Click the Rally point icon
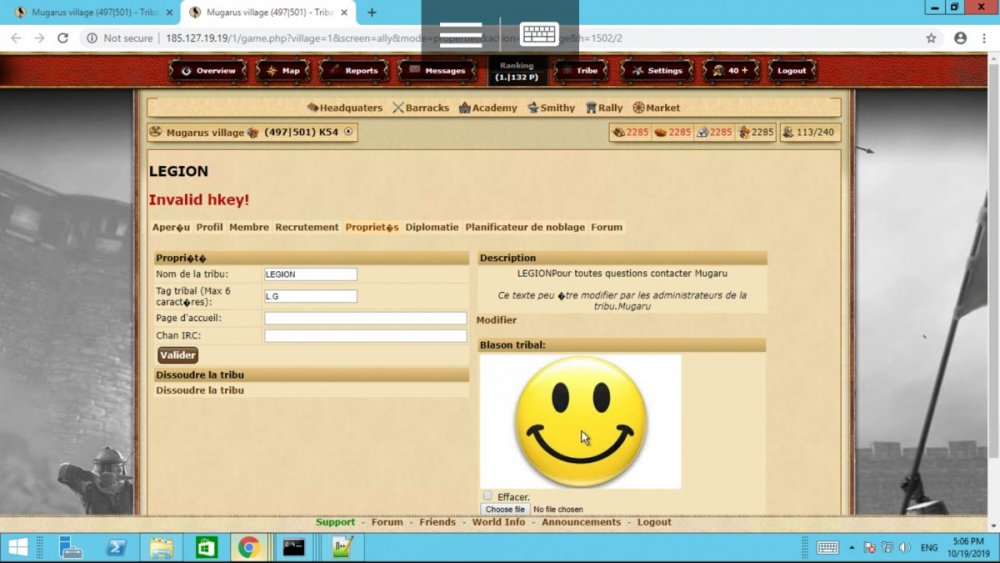Image resolution: width=1000 pixels, height=563 pixels. [x=591, y=108]
